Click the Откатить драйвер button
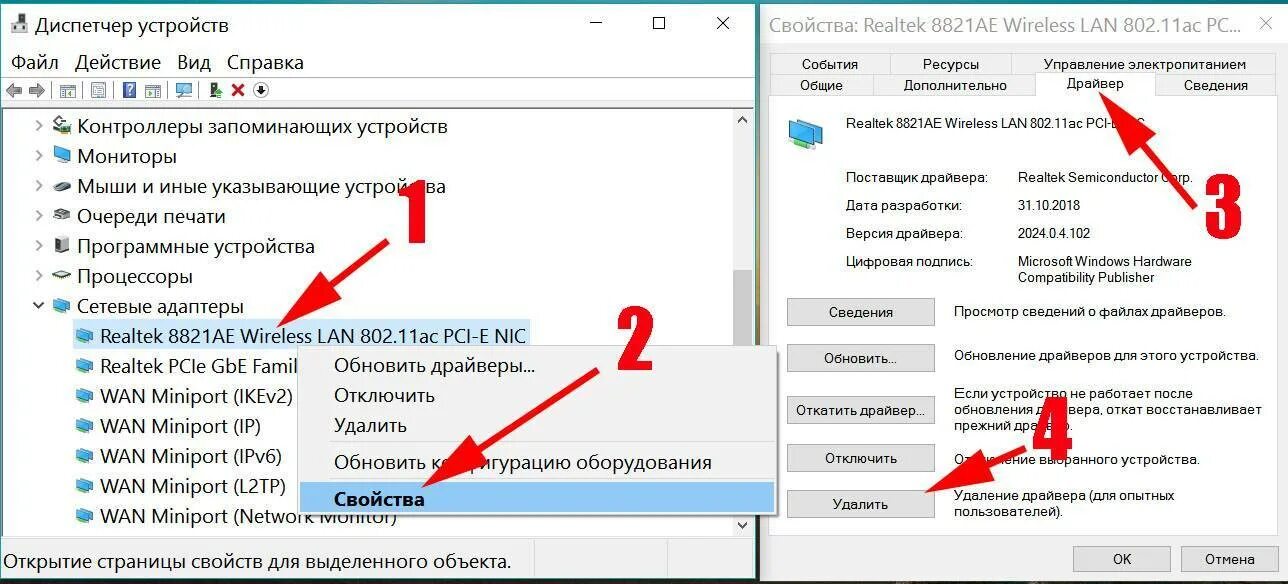Image resolution: width=1288 pixels, height=584 pixels. 860,410
